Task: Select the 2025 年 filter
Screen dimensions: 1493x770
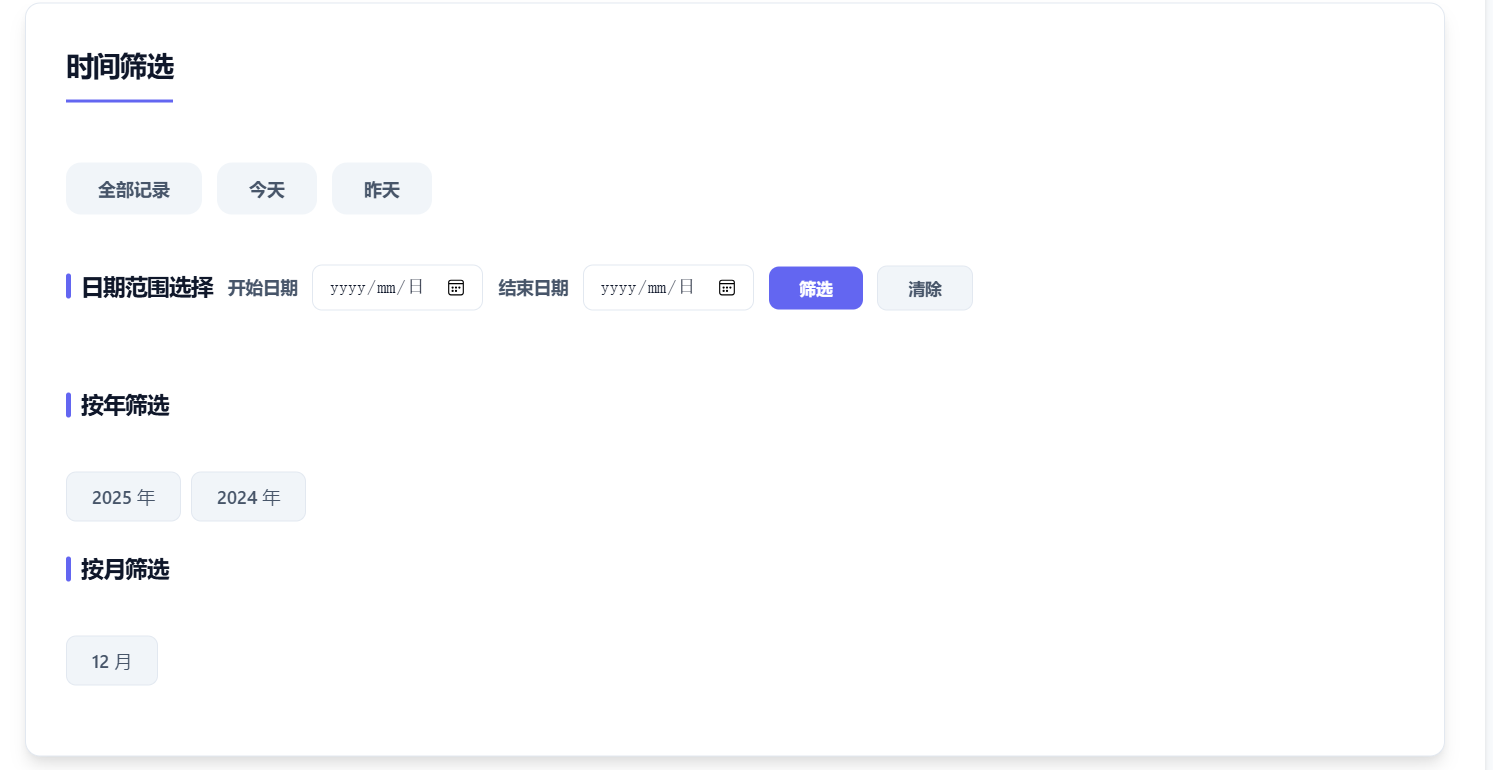Action: 123,496
